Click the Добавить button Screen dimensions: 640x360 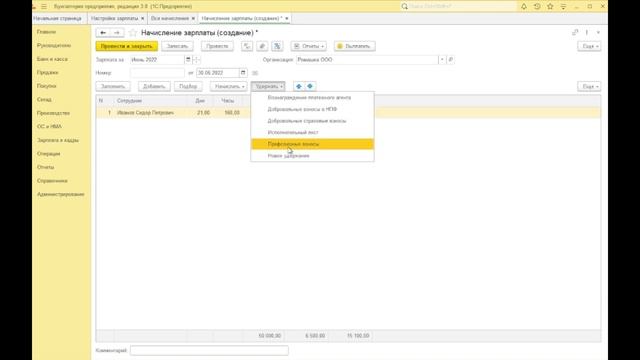(x=154, y=86)
